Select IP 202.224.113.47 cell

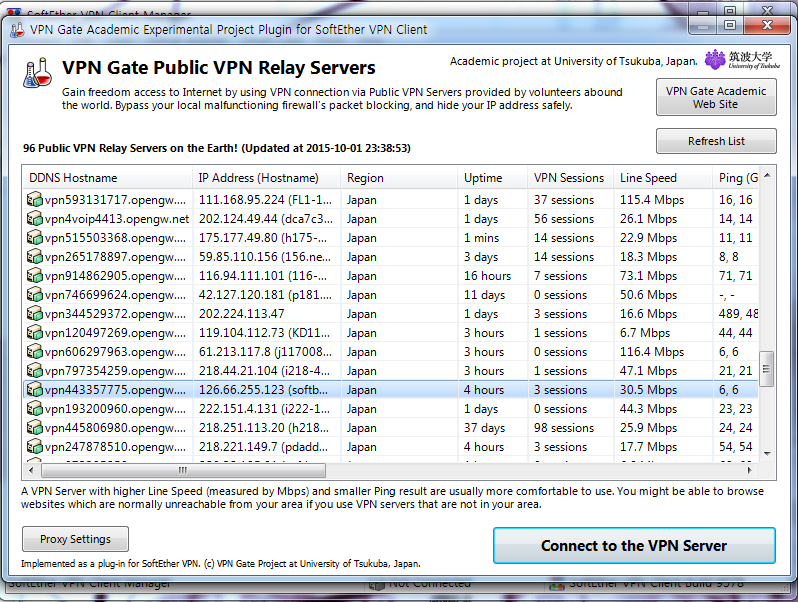(x=242, y=313)
